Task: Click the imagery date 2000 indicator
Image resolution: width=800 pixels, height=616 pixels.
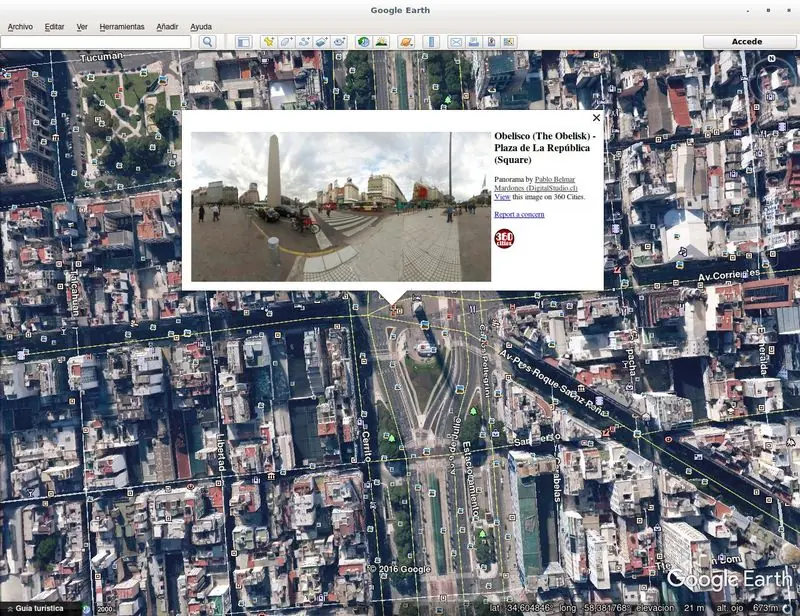Action: (105, 609)
